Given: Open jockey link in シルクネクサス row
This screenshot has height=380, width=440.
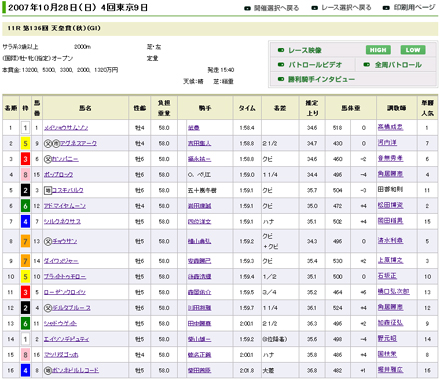Looking at the screenshot, I should (x=199, y=222).
